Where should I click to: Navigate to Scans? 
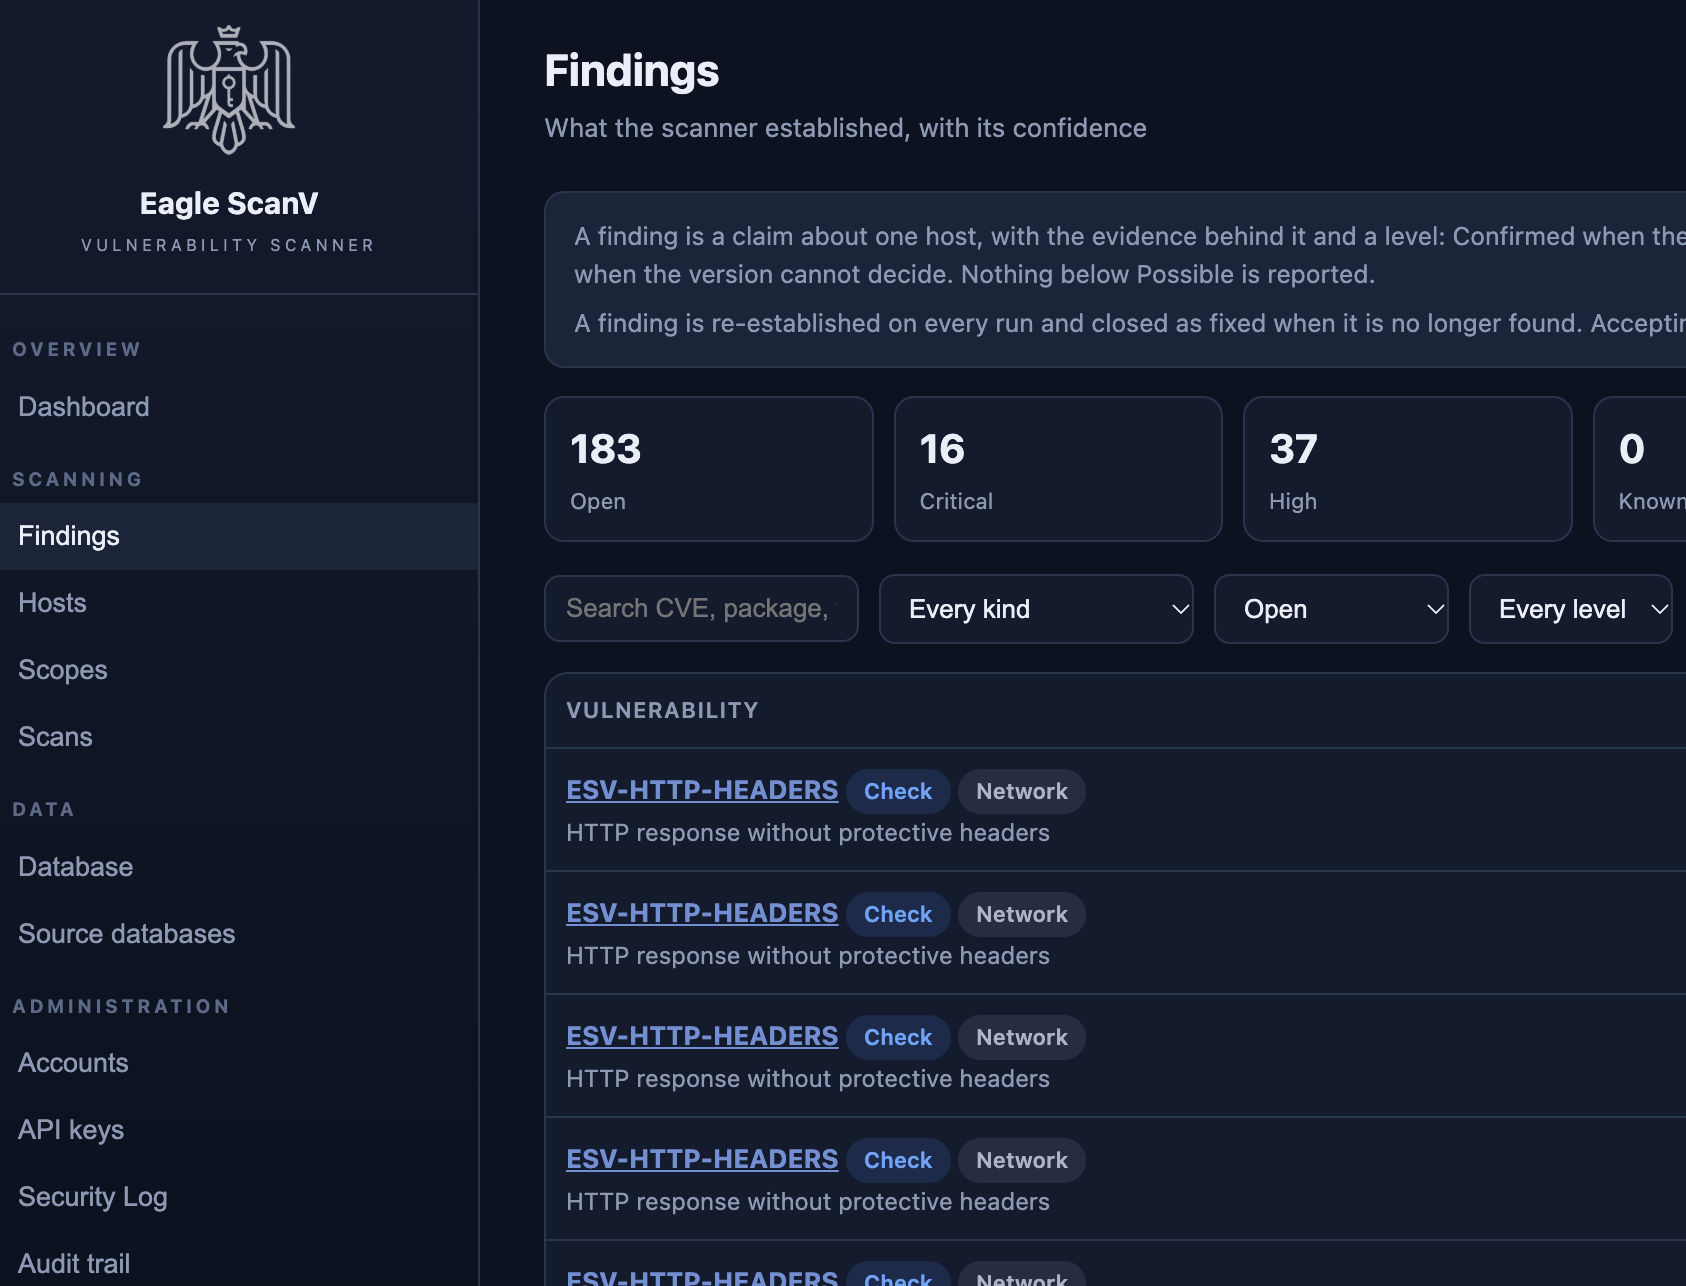tap(239, 737)
